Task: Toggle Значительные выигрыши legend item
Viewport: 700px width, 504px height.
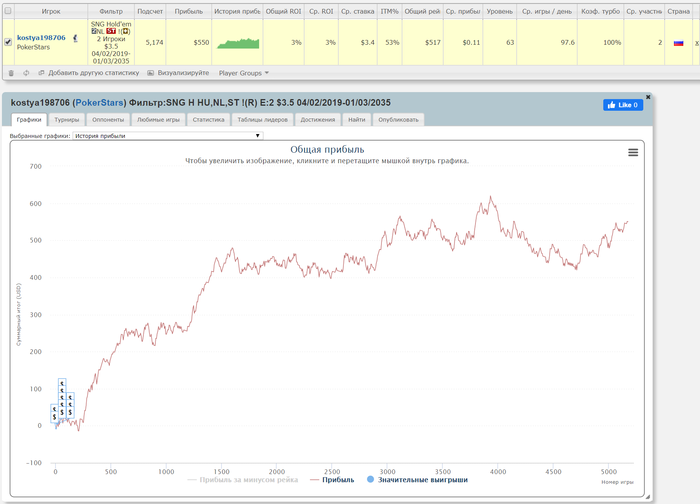Action: pyautogui.click(x=417, y=480)
